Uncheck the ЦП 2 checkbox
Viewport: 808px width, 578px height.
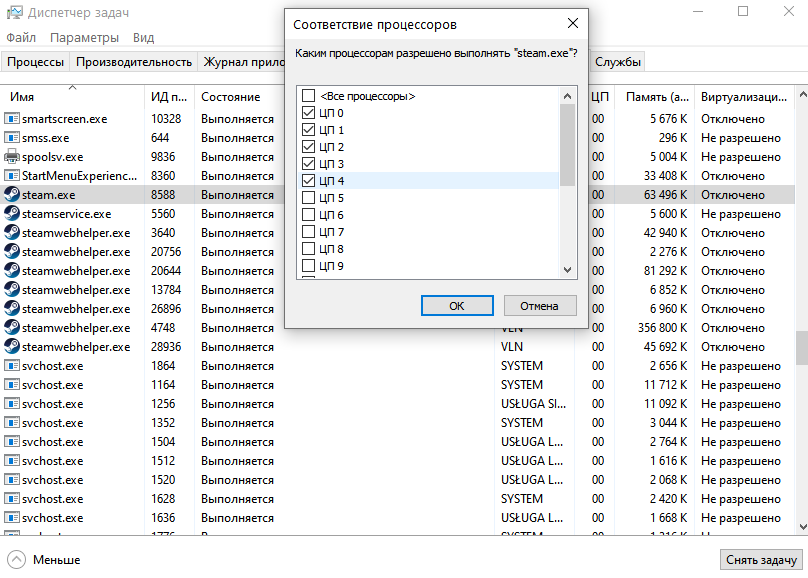pyautogui.click(x=308, y=147)
